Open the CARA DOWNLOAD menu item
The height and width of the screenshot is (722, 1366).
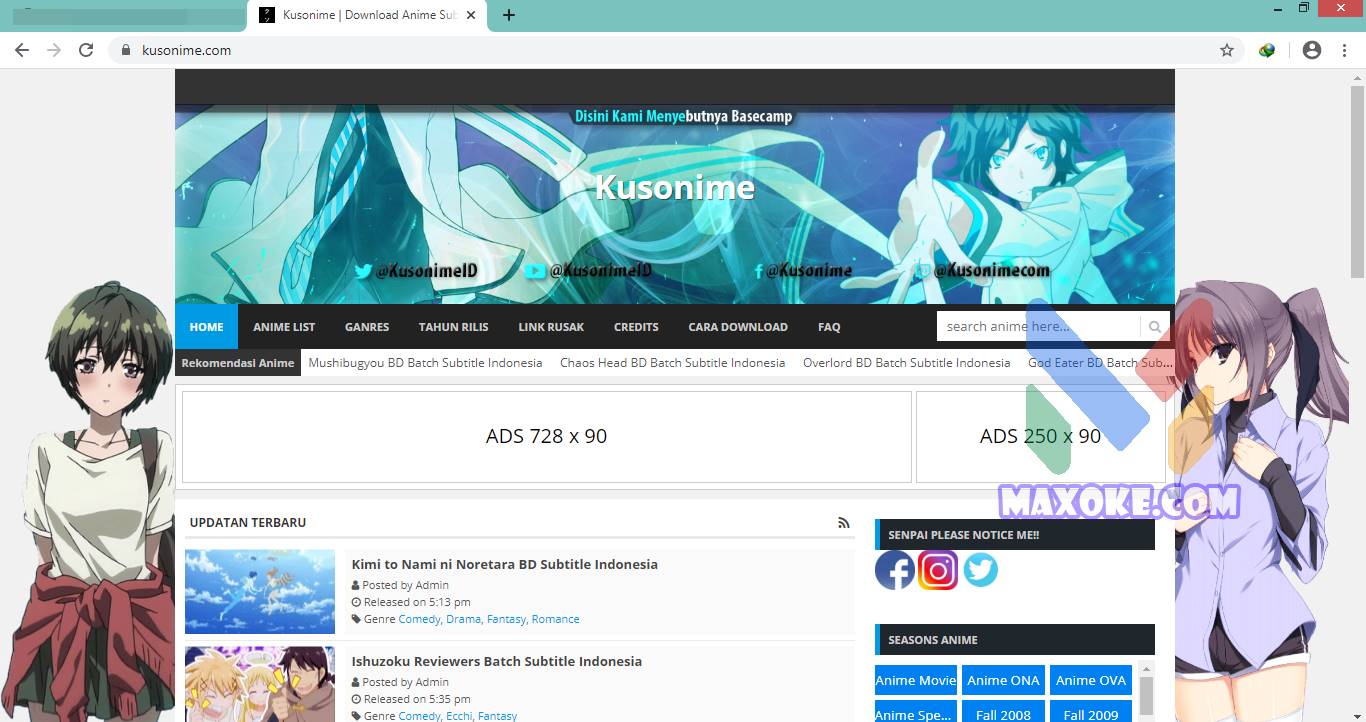(738, 327)
